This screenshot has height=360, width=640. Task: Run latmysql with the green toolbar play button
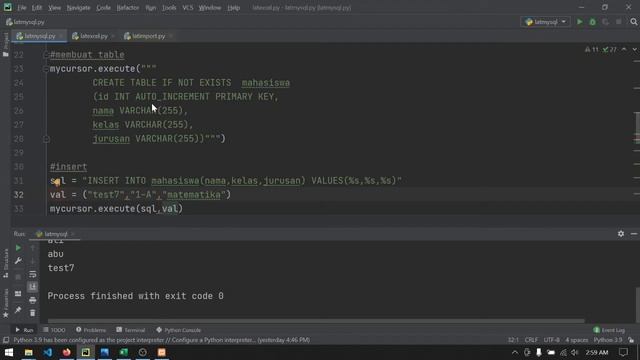coord(580,22)
